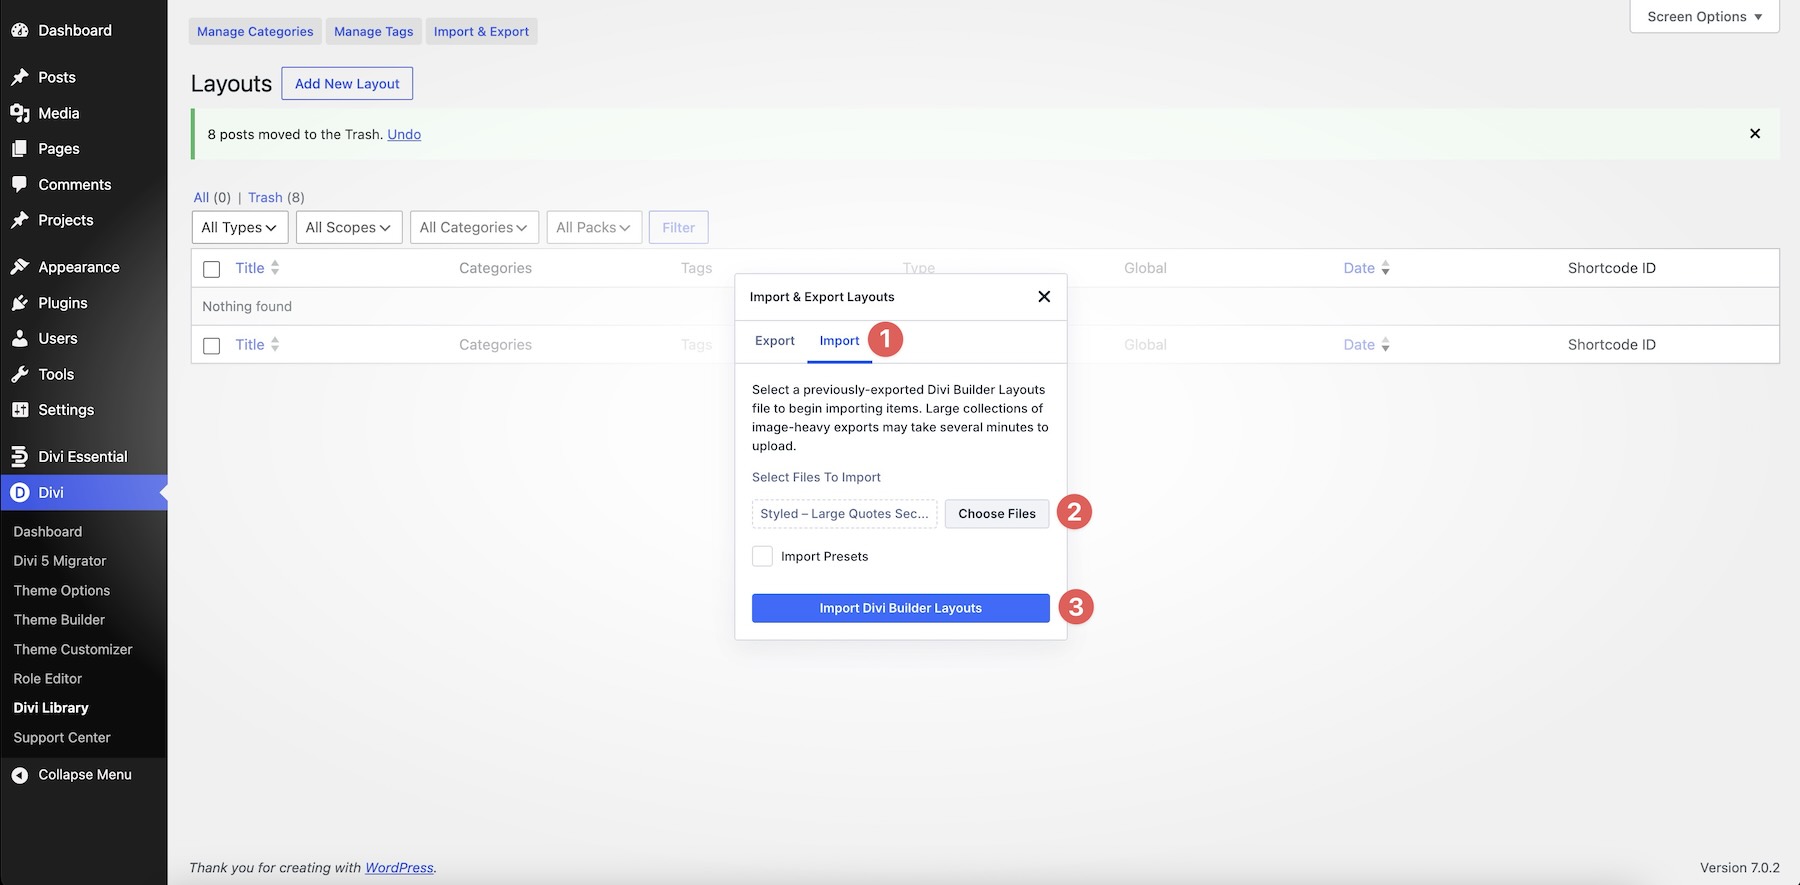Viewport: 1800px width, 885px height.
Task: Click the Projects pin icon
Action: pyautogui.click(x=20, y=220)
